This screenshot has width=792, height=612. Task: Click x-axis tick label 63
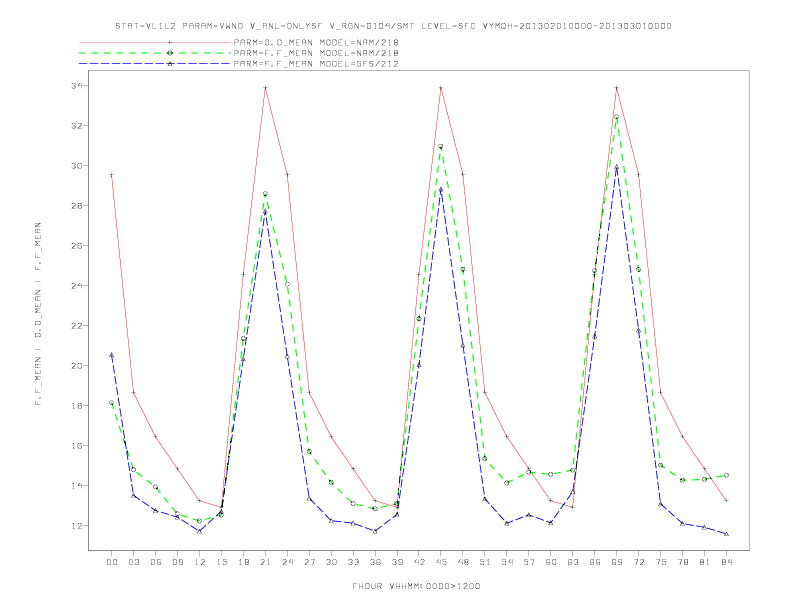click(573, 562)
